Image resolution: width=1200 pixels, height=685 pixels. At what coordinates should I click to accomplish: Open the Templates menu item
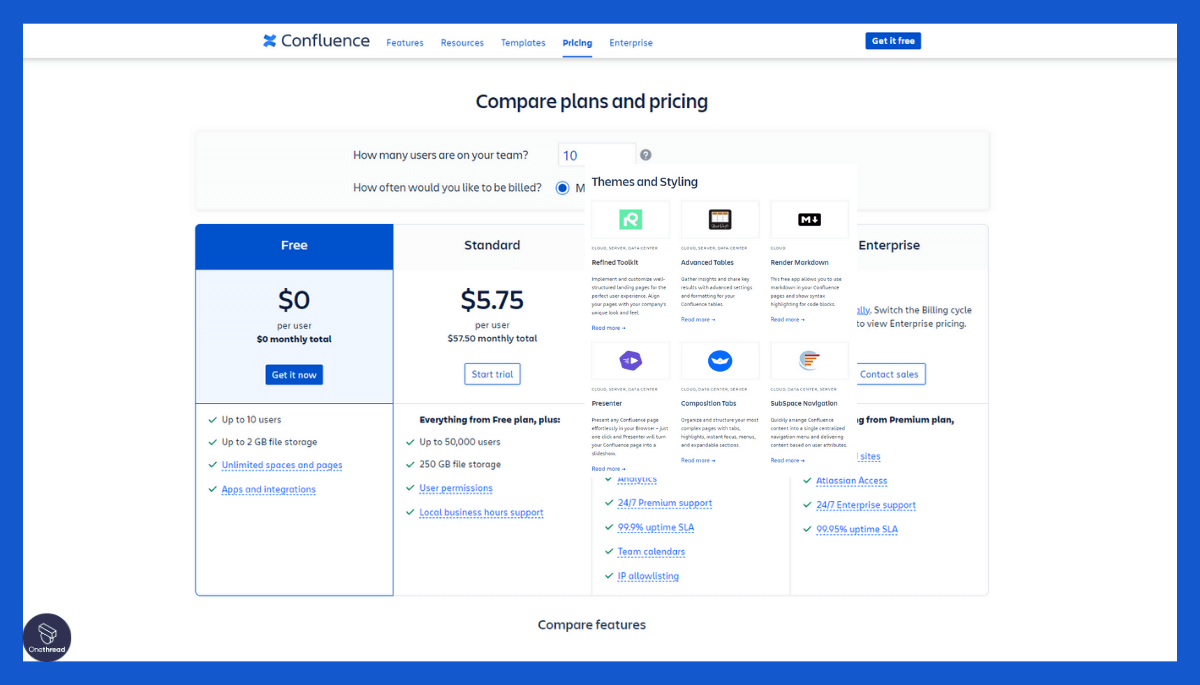(523, 43)
